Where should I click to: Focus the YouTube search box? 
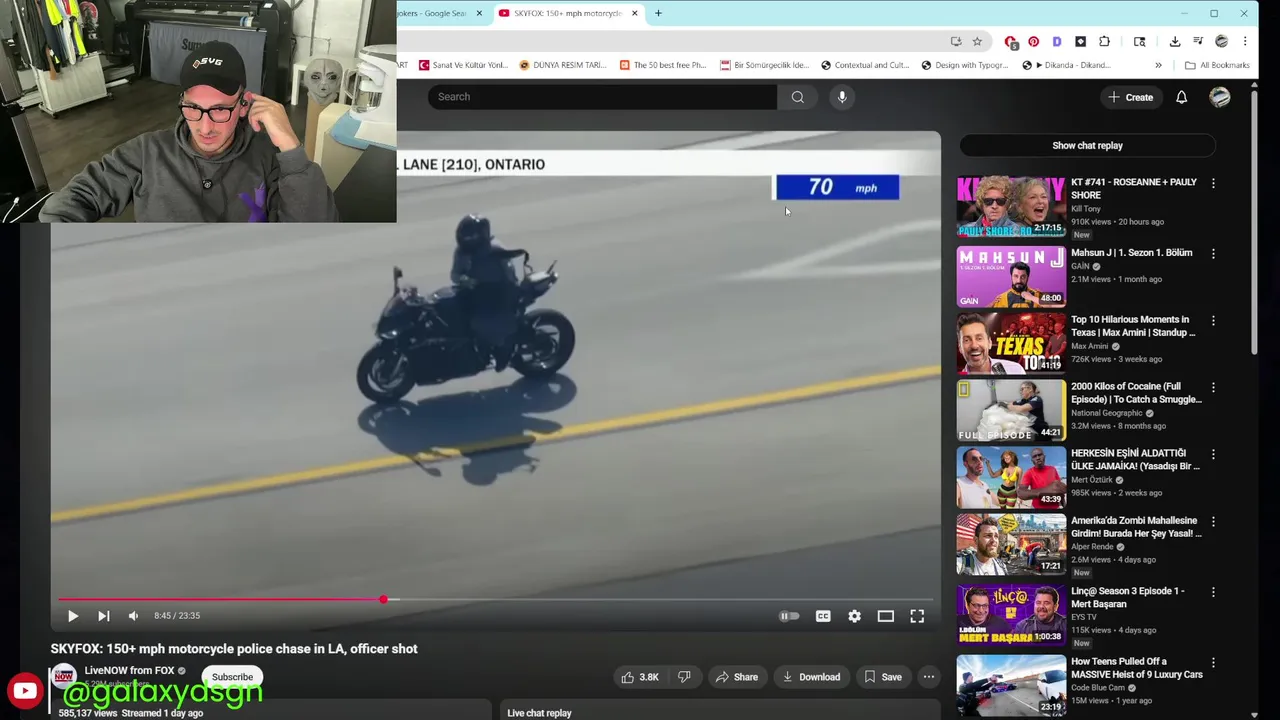tap(602, 97)
